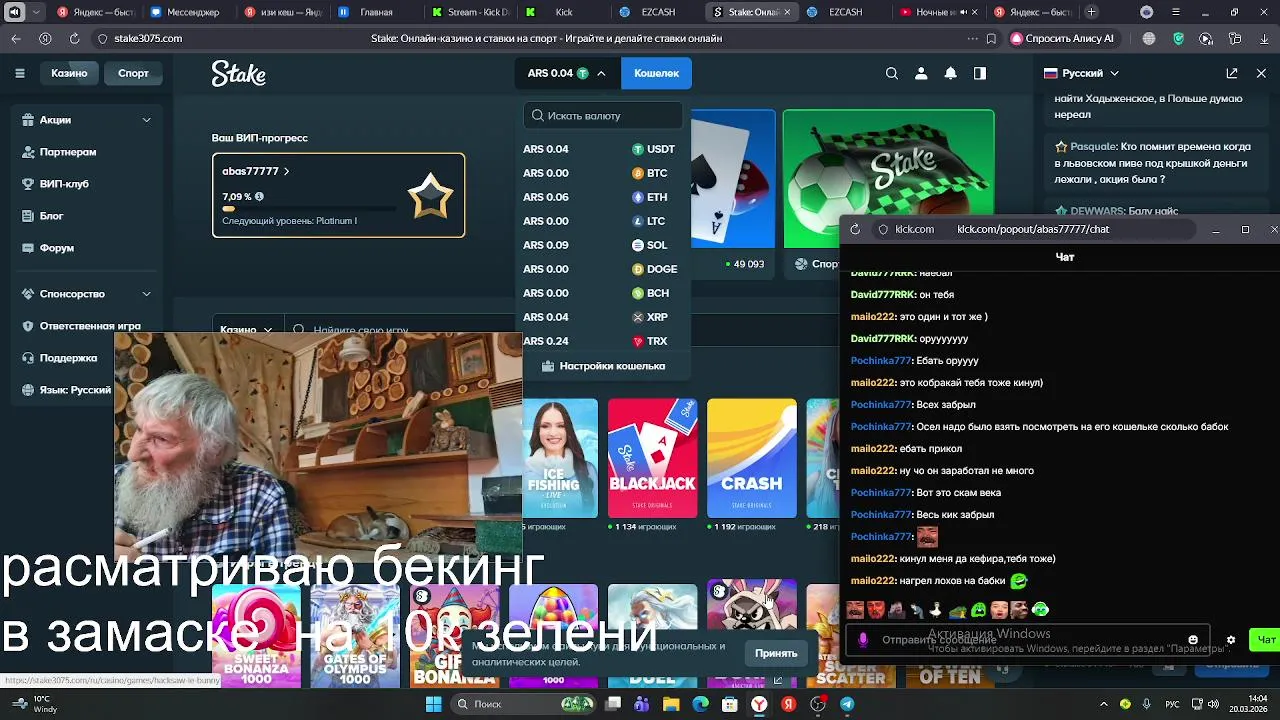Screen dimensions: 1280x720
Task: Select XRP currency row
Action: tap(603, 317)
